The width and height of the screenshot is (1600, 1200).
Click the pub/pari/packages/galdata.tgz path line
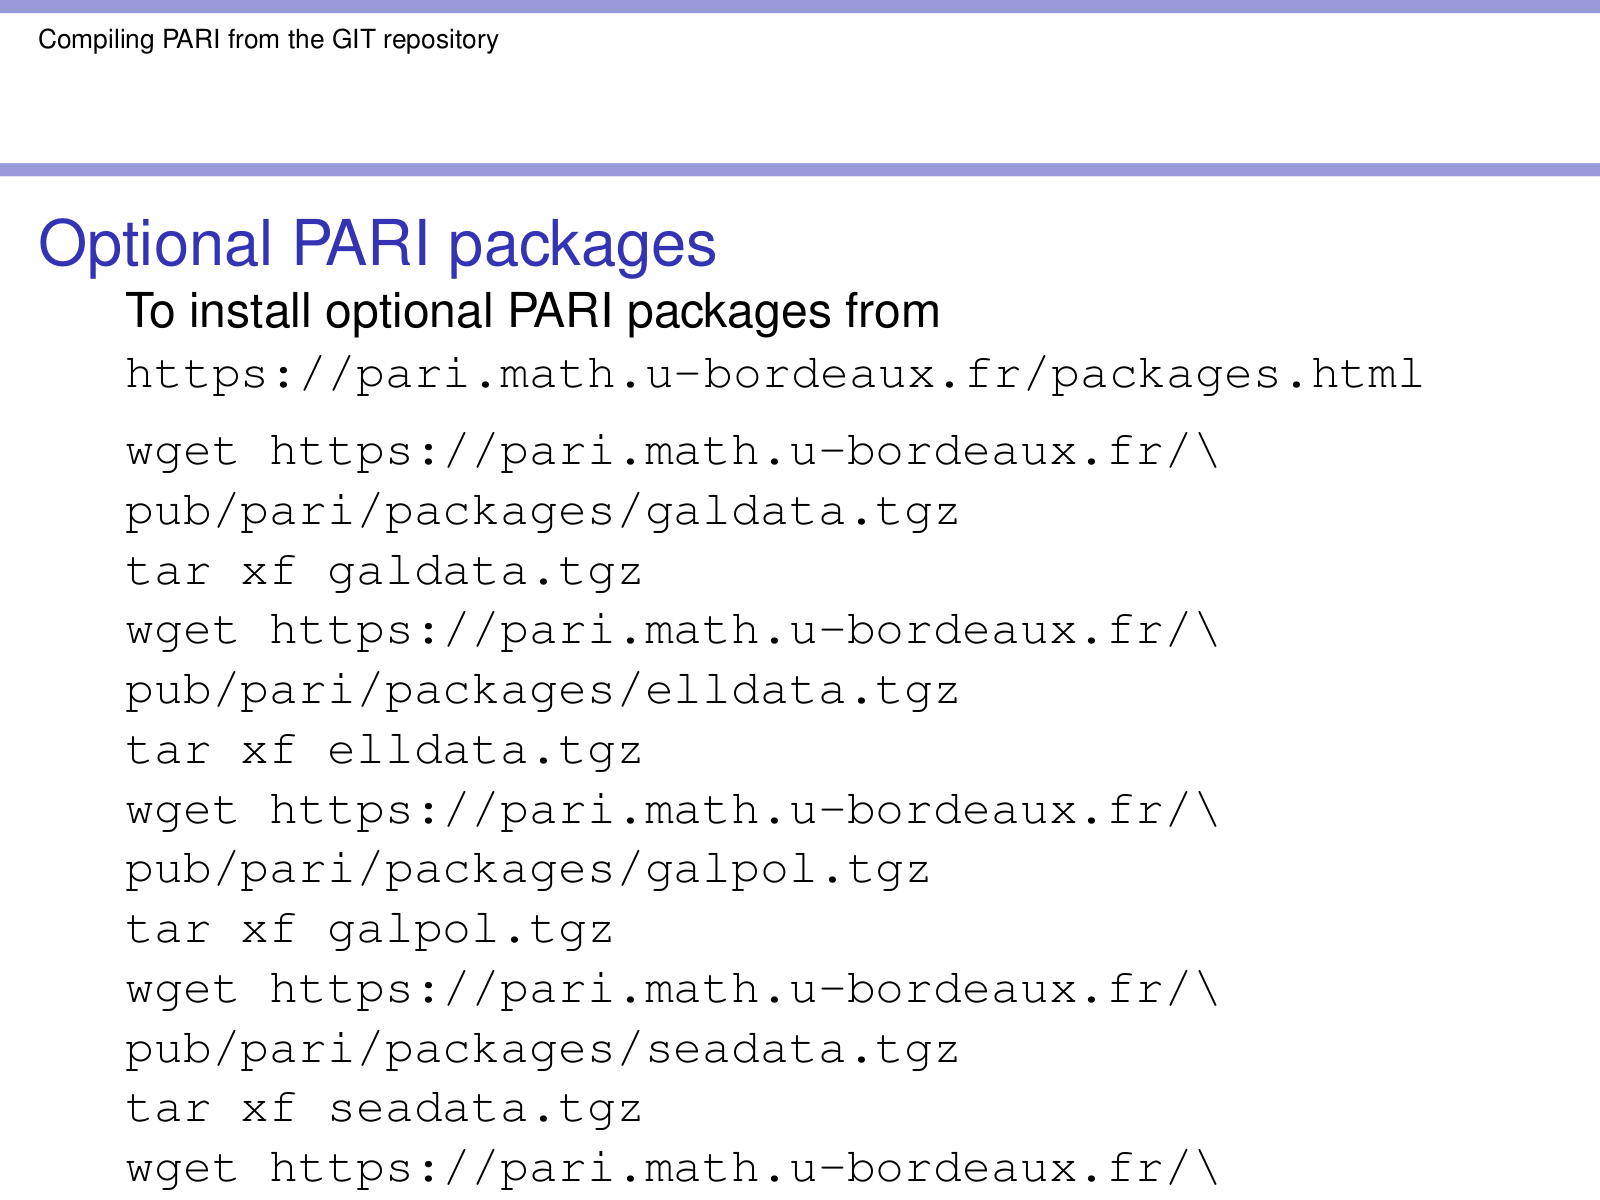pyautogui.click(x=542, y=512)
